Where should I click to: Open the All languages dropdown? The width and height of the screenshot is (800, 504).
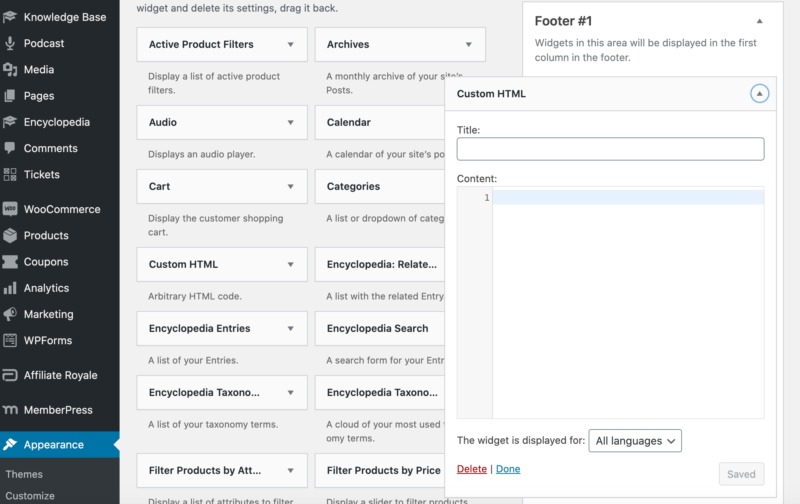pyautogui.click(x=635, y=440)
